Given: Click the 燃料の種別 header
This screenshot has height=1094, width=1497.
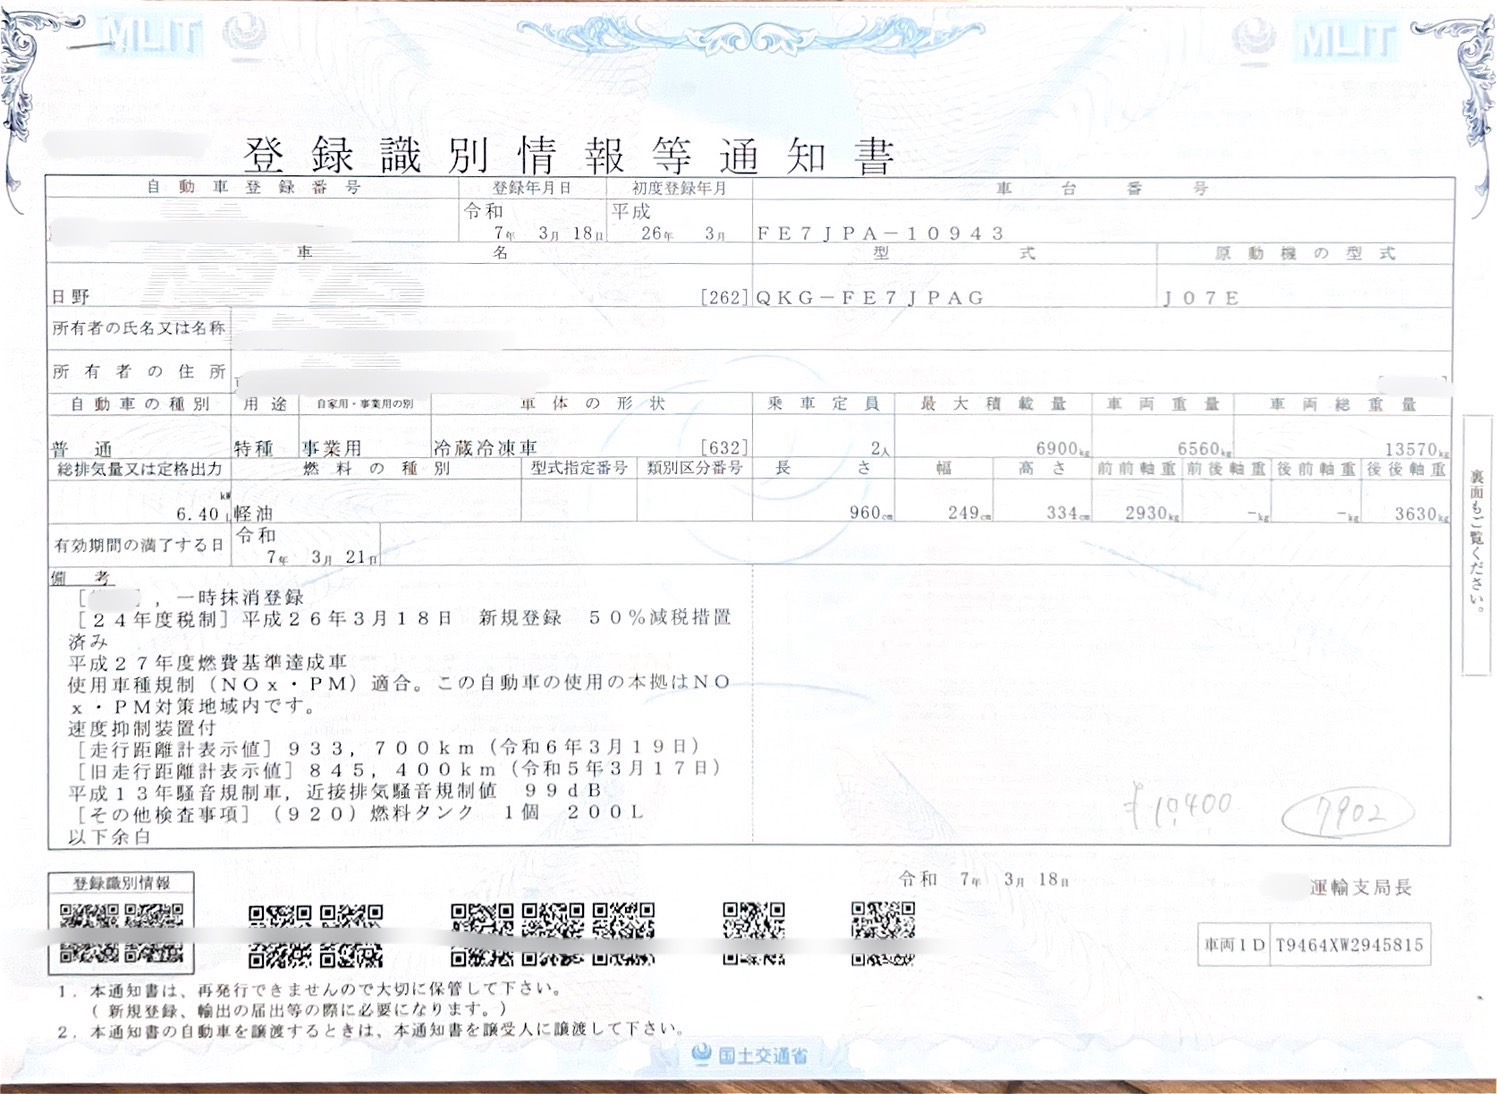Looking at the screenshot, I should pyautogui.click(x=375, y=469).
